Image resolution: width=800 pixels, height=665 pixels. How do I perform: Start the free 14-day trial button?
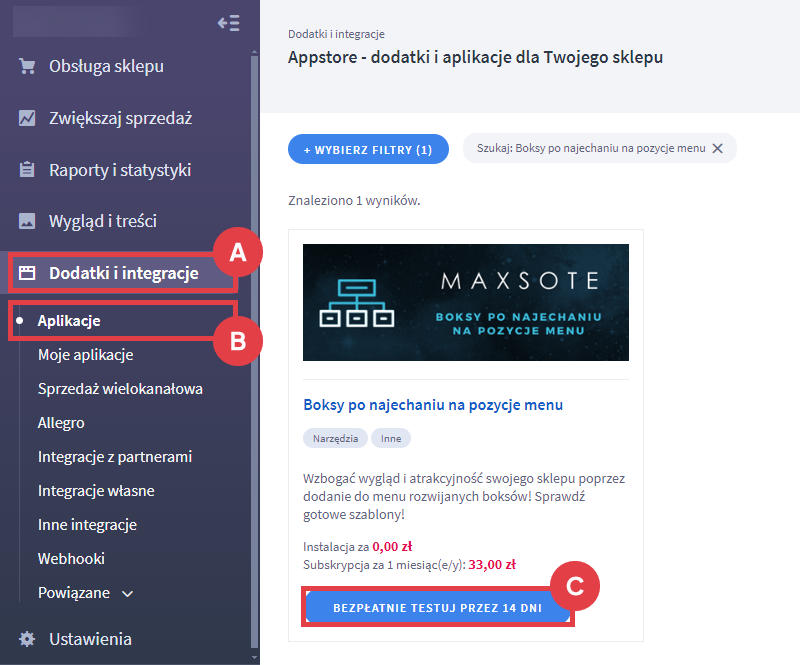coord(438,608)
